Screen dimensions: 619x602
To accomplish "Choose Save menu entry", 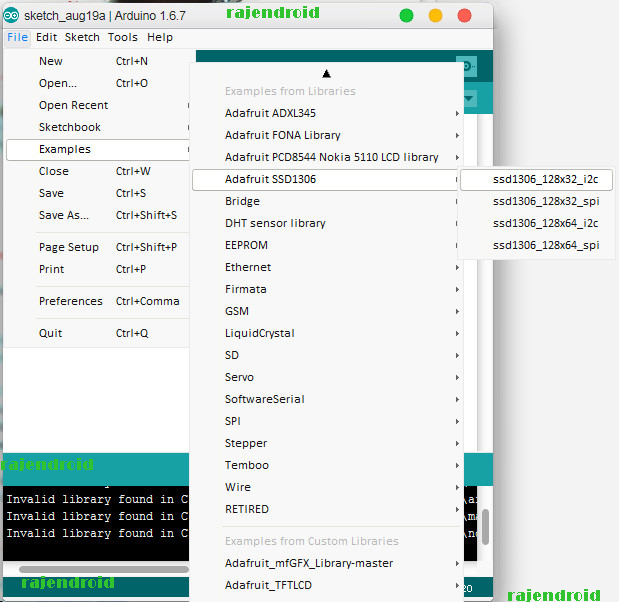I will (98, 193).
